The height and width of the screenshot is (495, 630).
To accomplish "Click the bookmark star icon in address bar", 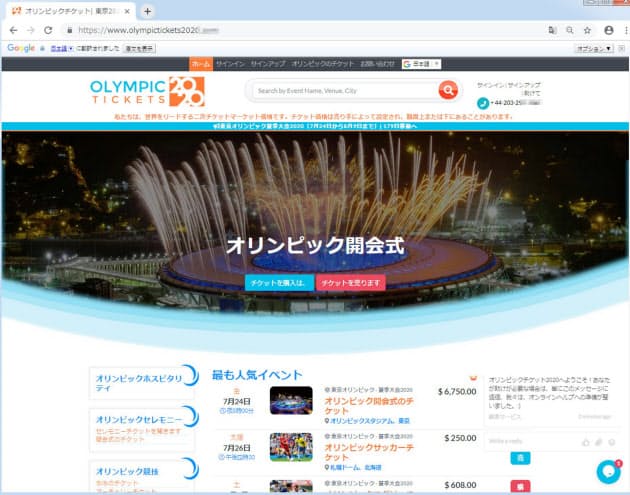I will coord(586,31).
